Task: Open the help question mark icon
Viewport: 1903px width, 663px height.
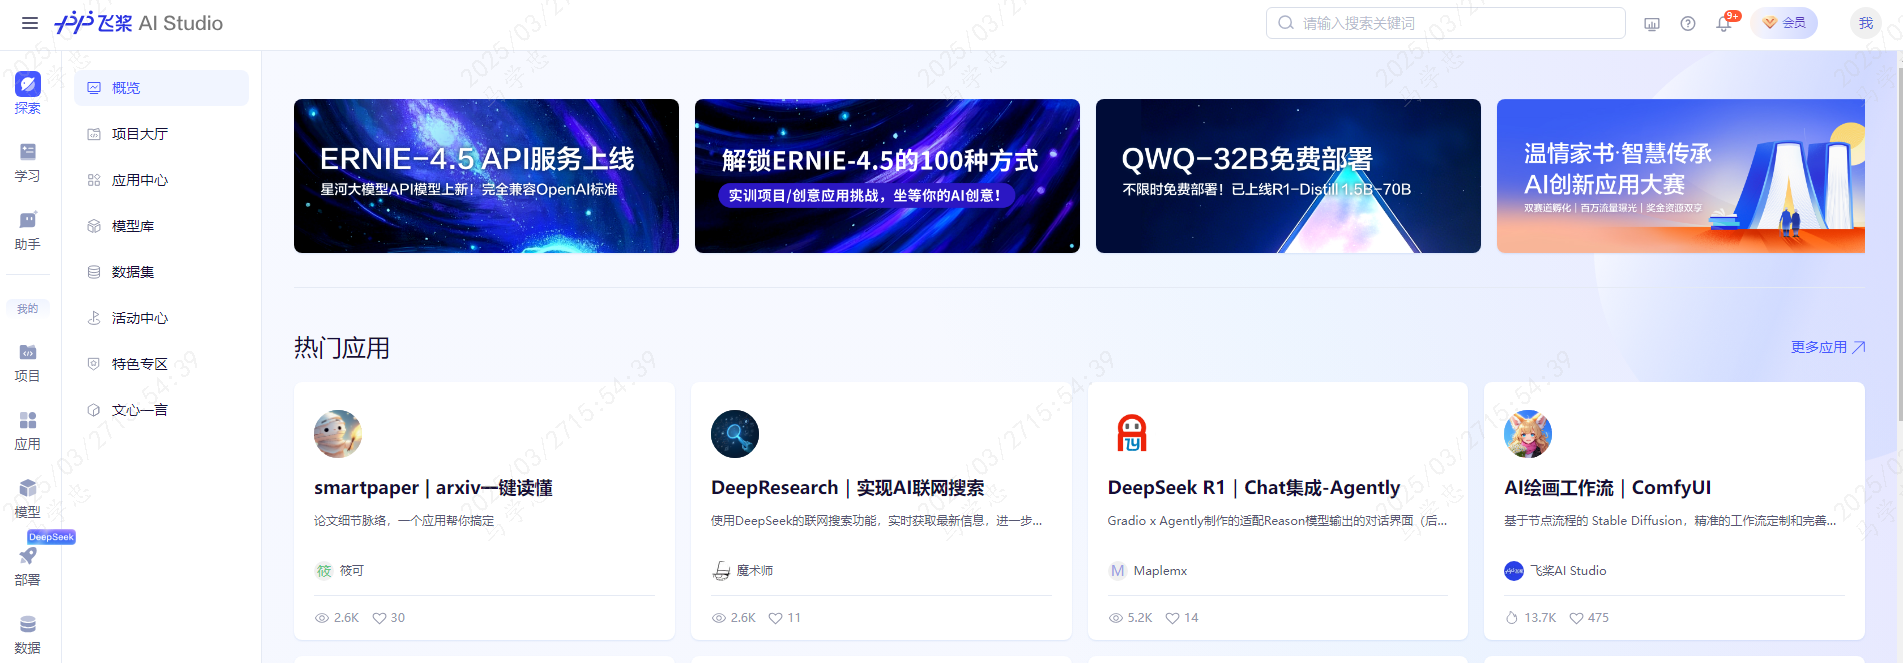Action: click(x=1688, y=24)
